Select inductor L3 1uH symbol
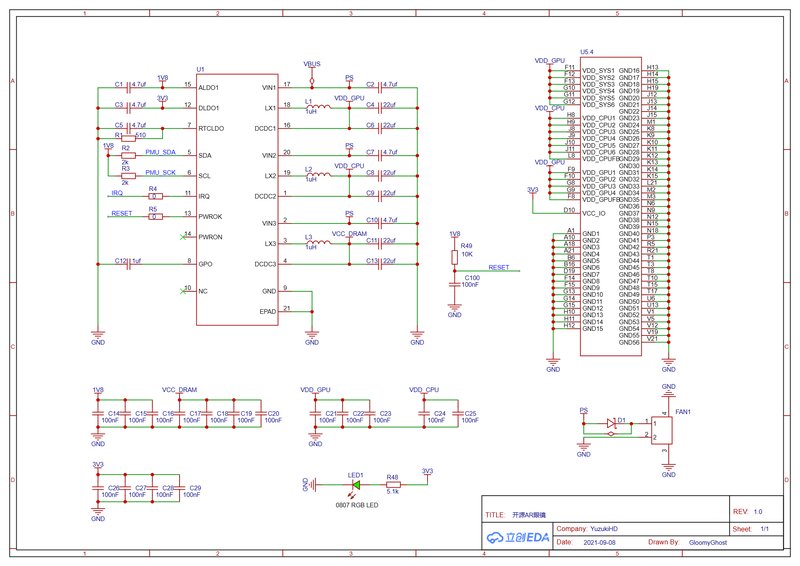Screen dimensions: 800x566 [319, 242]
